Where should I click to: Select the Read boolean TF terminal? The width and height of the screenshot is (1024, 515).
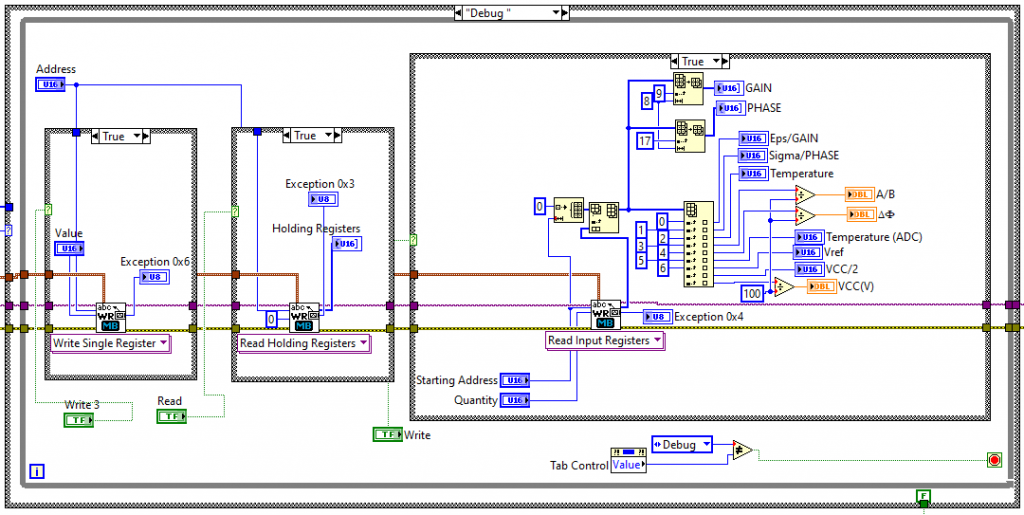pos(171,416)
